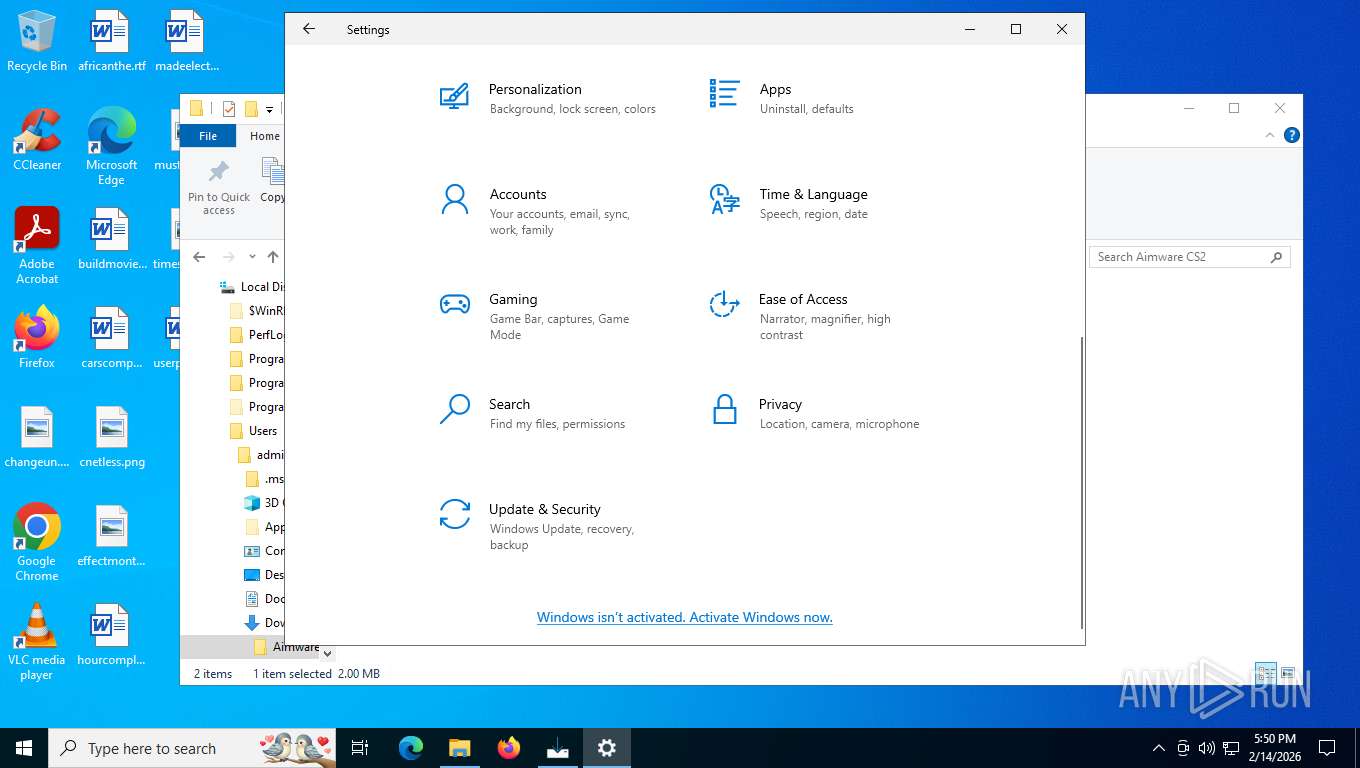Open the notification center

[x=1327, y=747]
